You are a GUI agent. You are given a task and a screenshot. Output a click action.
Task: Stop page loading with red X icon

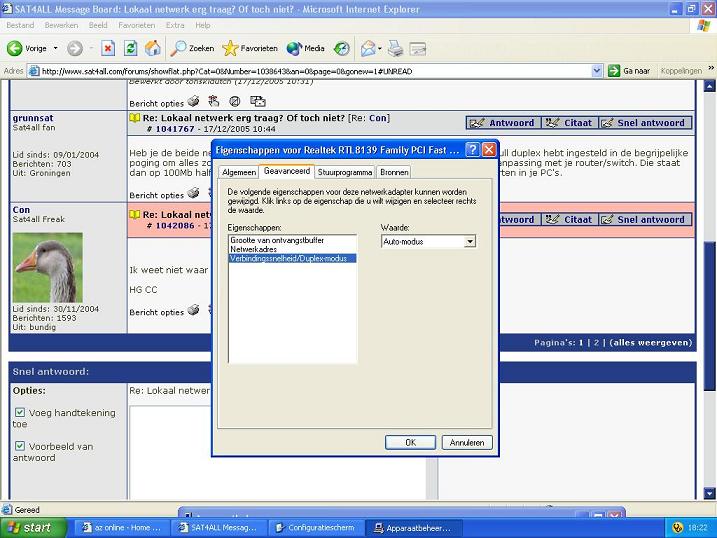(x=108, y=48)
